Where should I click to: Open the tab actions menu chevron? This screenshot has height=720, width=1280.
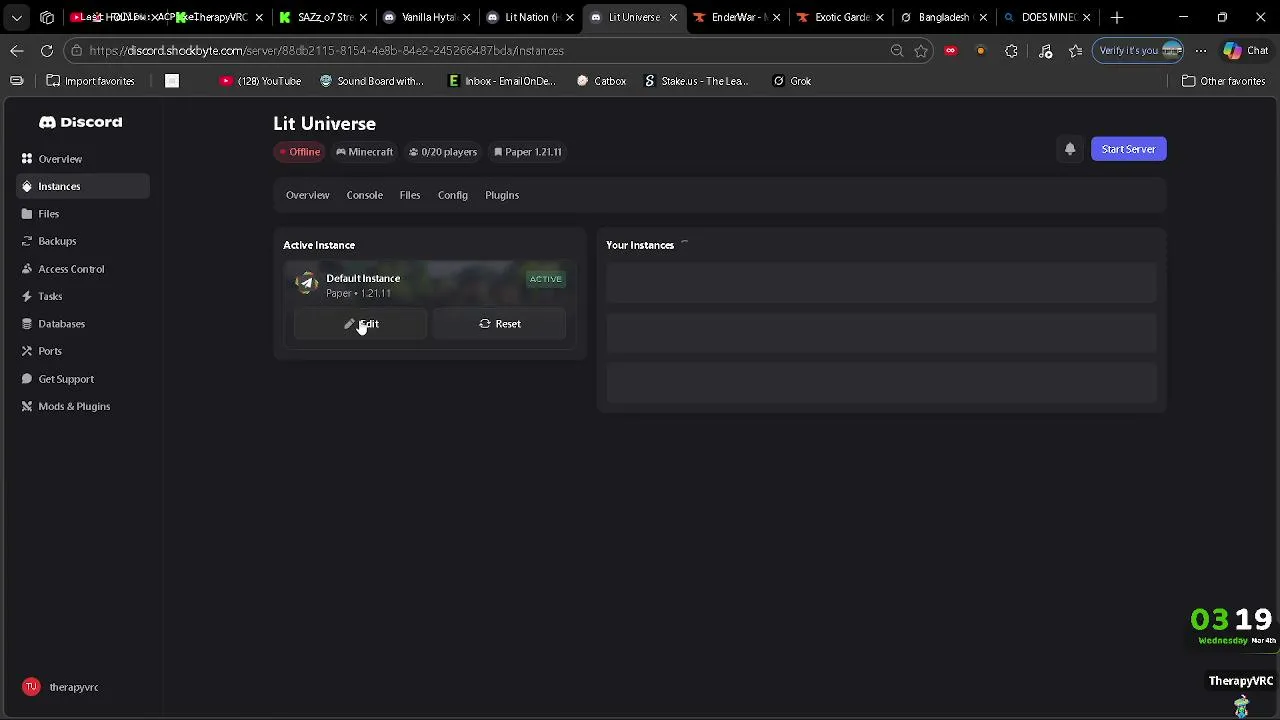(16, 17)
